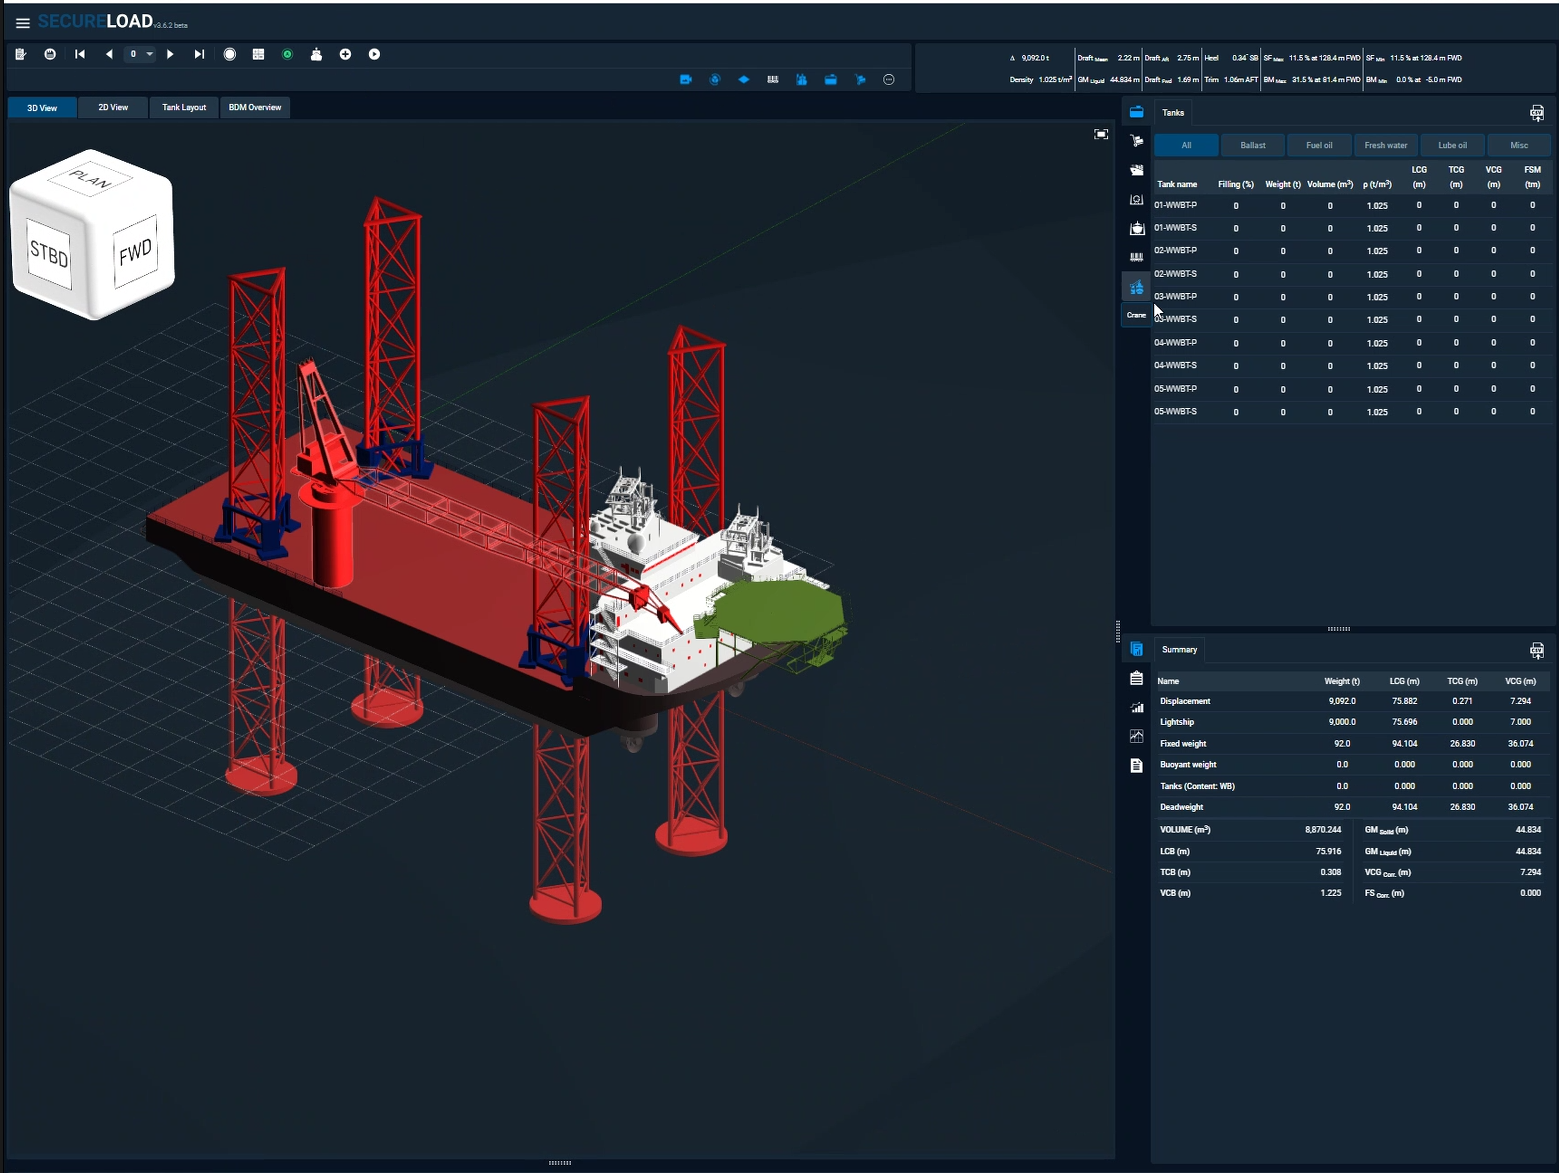Toggle the green circle indicator in the toolbar
The image size is (1559, 1173).
tap(287, 55)
